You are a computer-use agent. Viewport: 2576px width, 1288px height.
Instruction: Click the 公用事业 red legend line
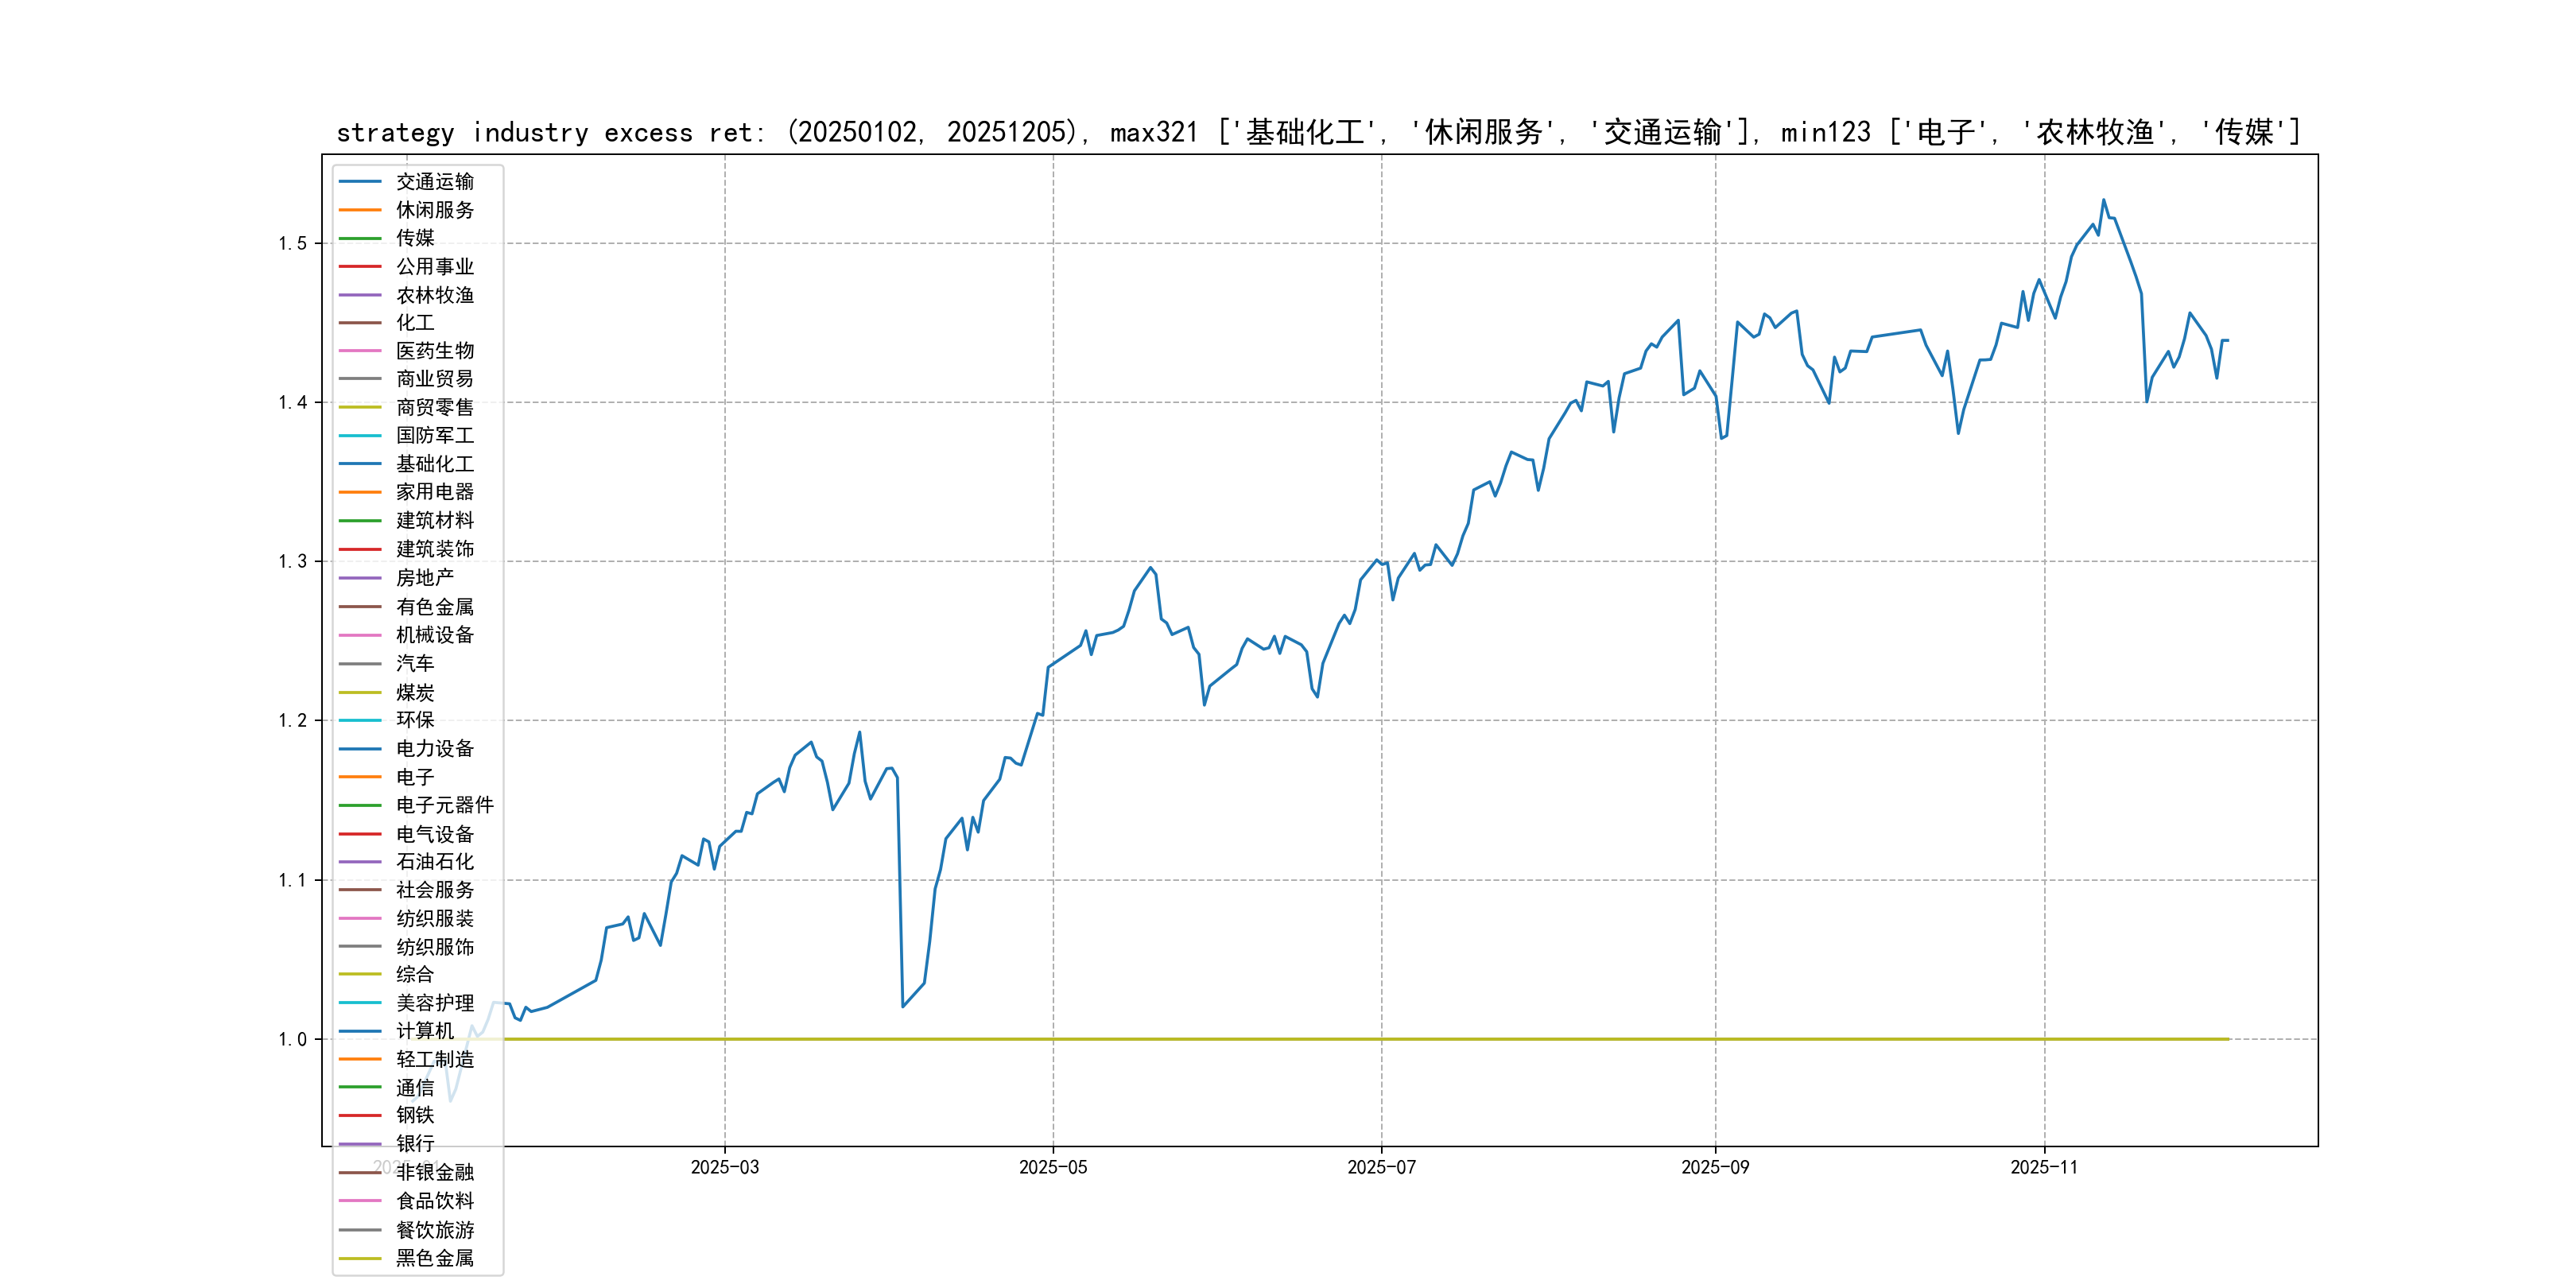pyautogui.click(x=360, y=267)
